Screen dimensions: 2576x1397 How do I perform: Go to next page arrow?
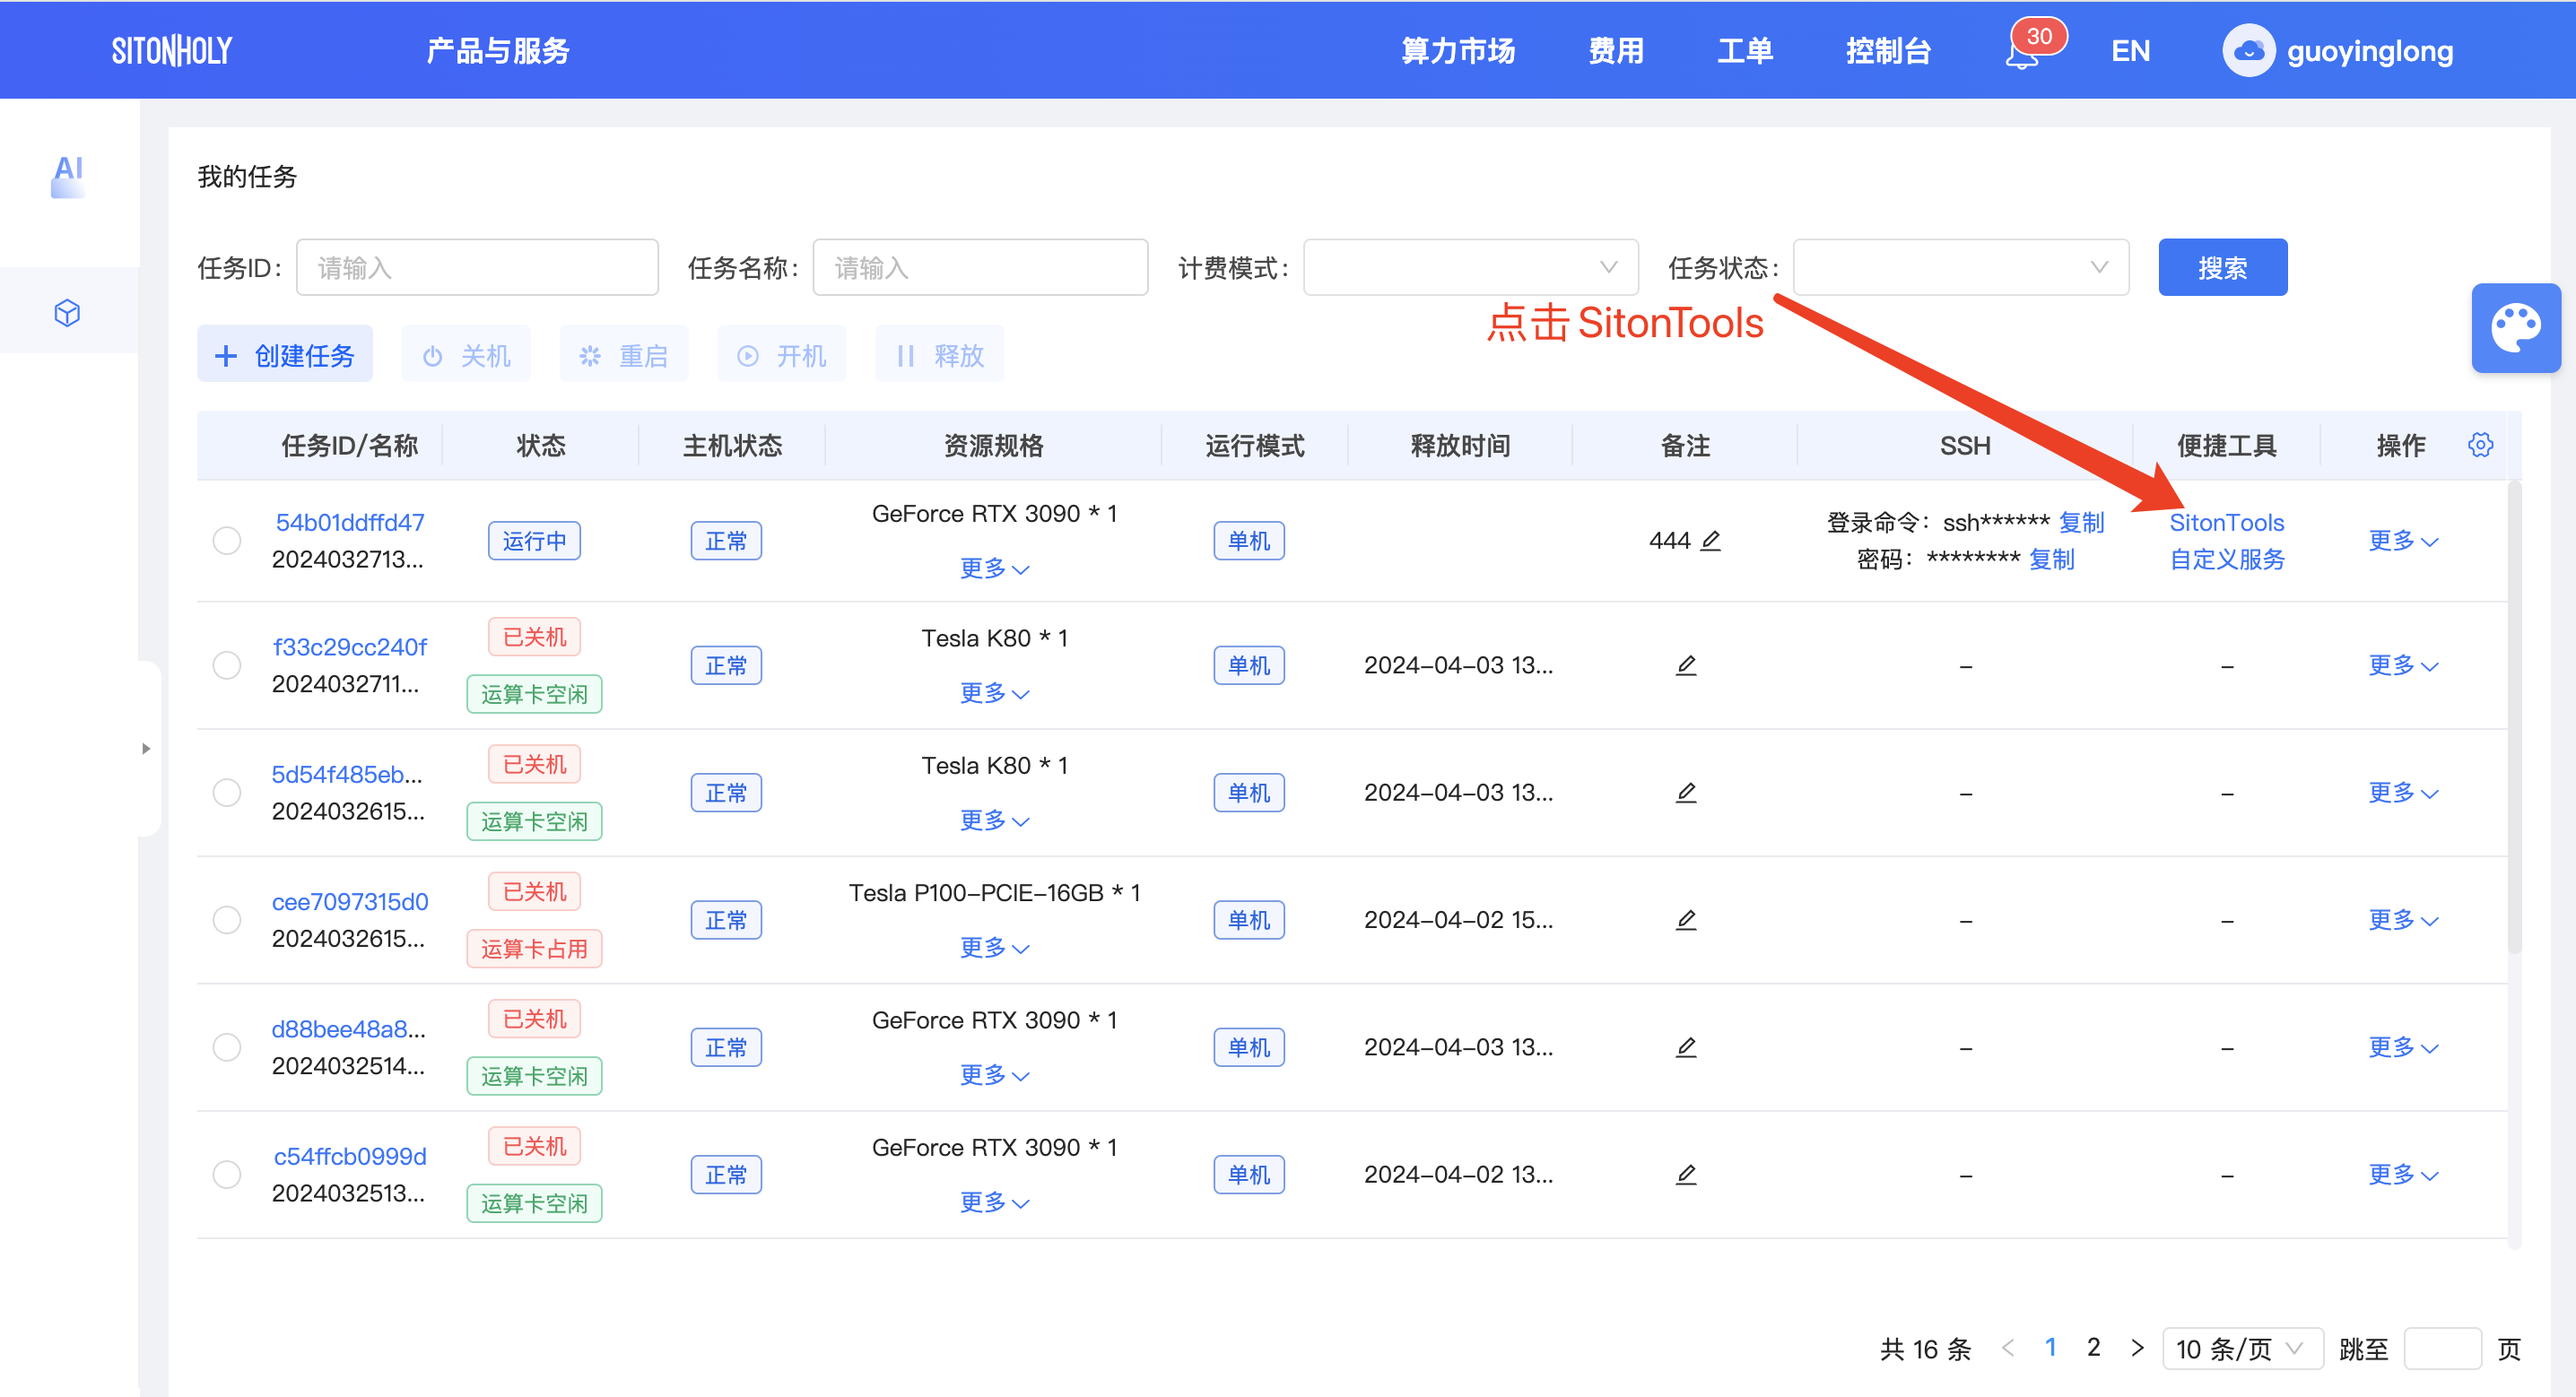point(2137,1348)
